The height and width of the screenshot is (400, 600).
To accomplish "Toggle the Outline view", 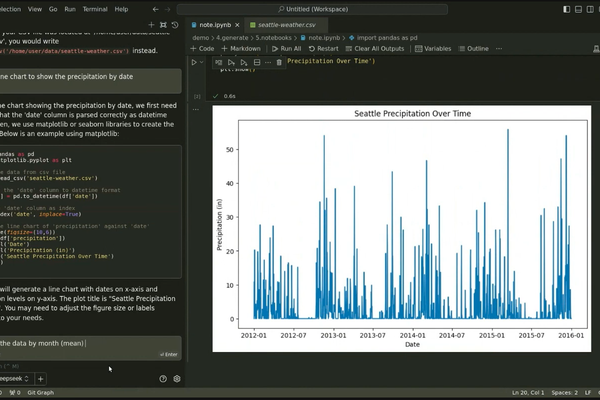I will click(474, 48).
